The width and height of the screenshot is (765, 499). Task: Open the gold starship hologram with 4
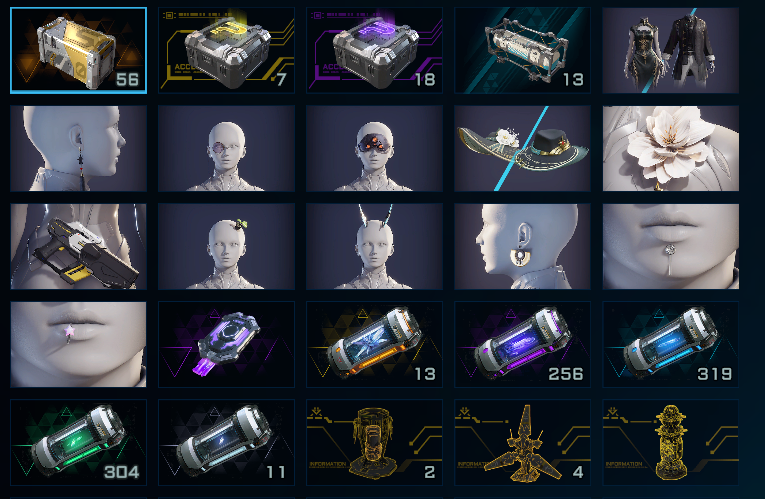[x=523, y=442]
